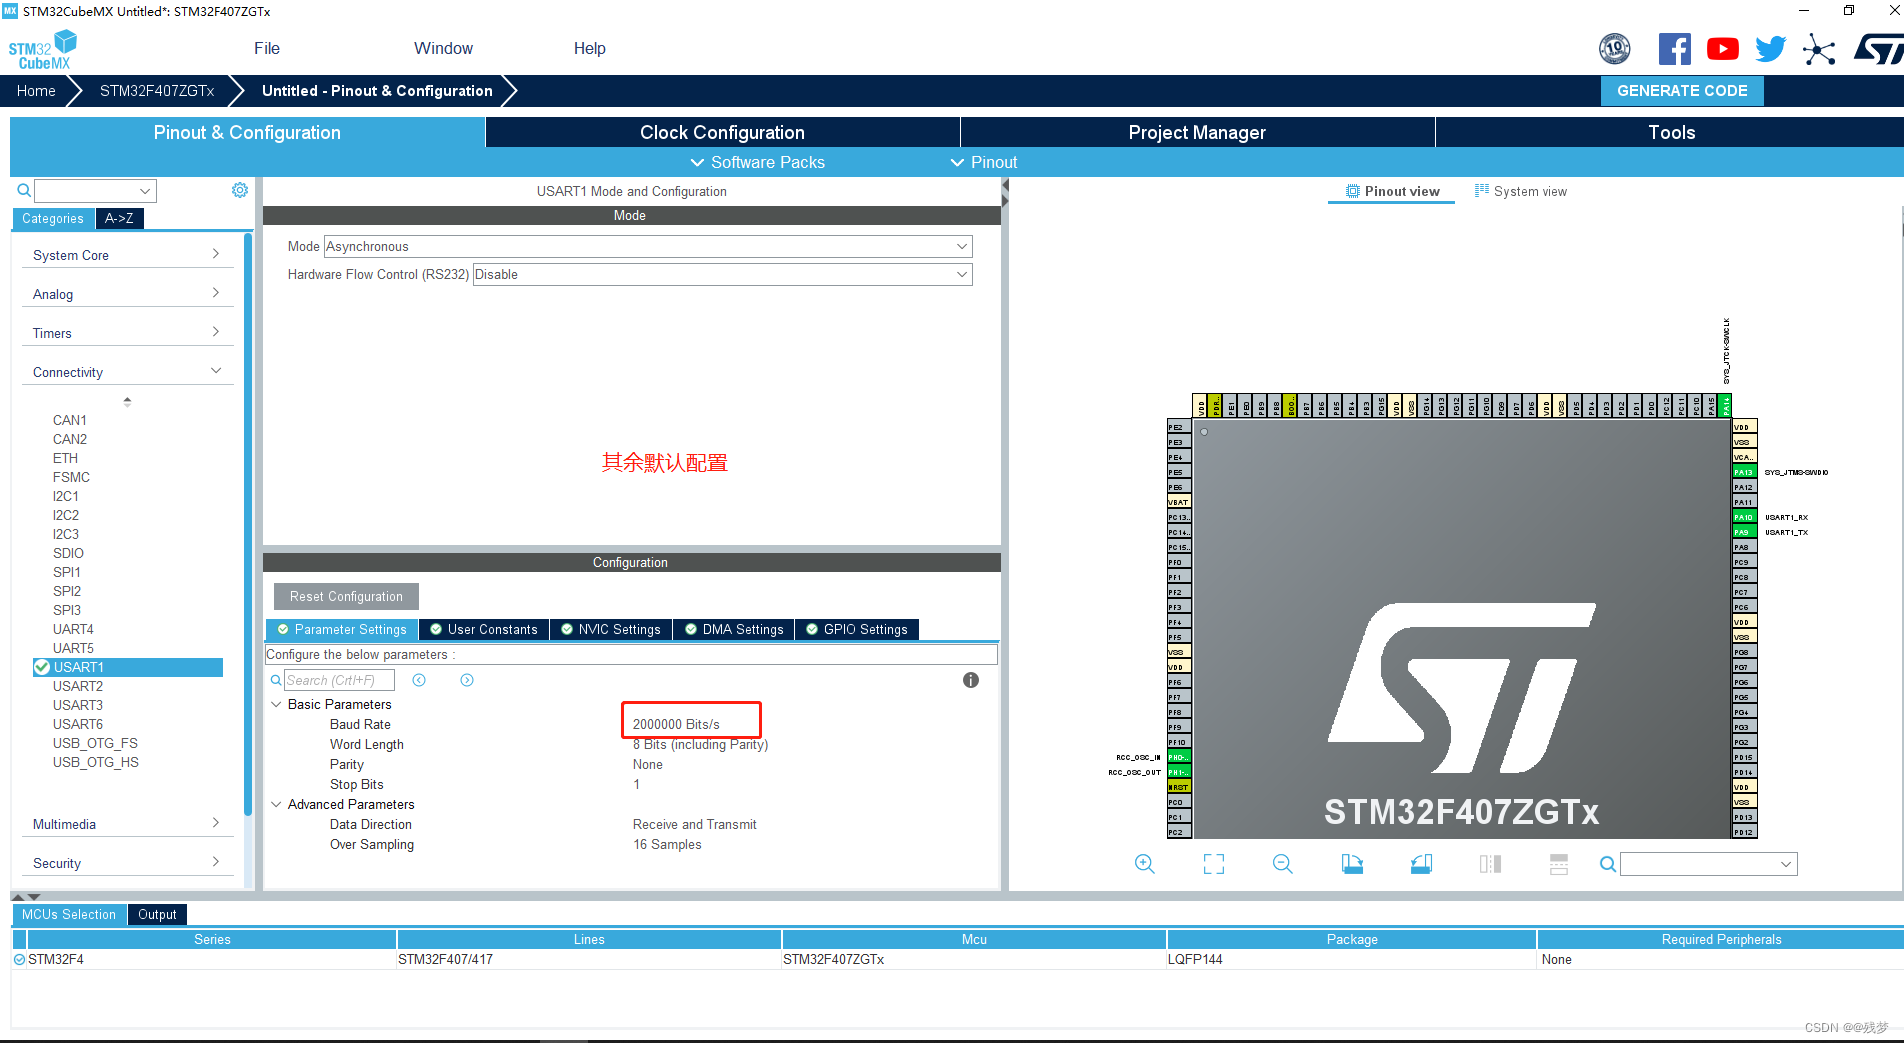Open the parameter info icon
The height and width of the screenshot is (1043, 1904).
pyautogui.click(x=971, y=680)
